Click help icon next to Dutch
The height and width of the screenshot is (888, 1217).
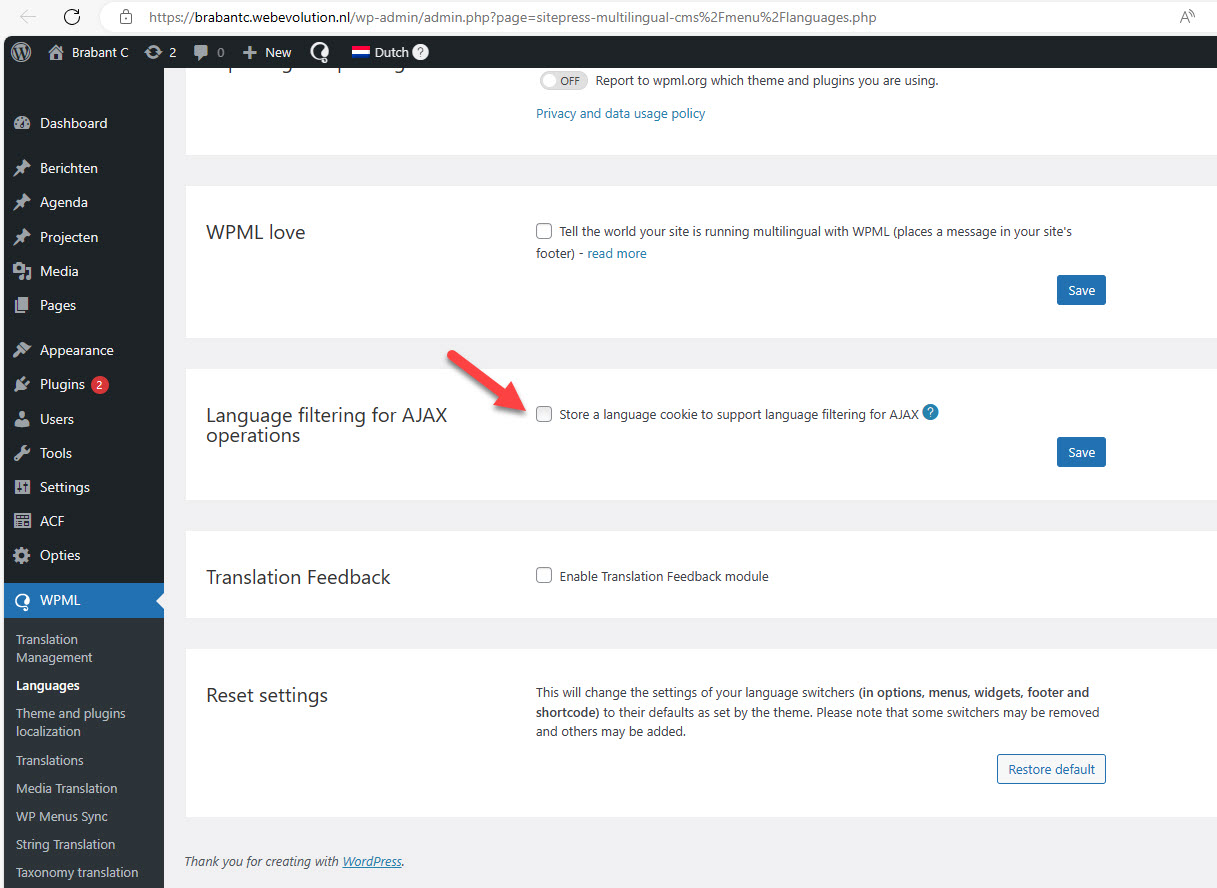coord(421,52)
